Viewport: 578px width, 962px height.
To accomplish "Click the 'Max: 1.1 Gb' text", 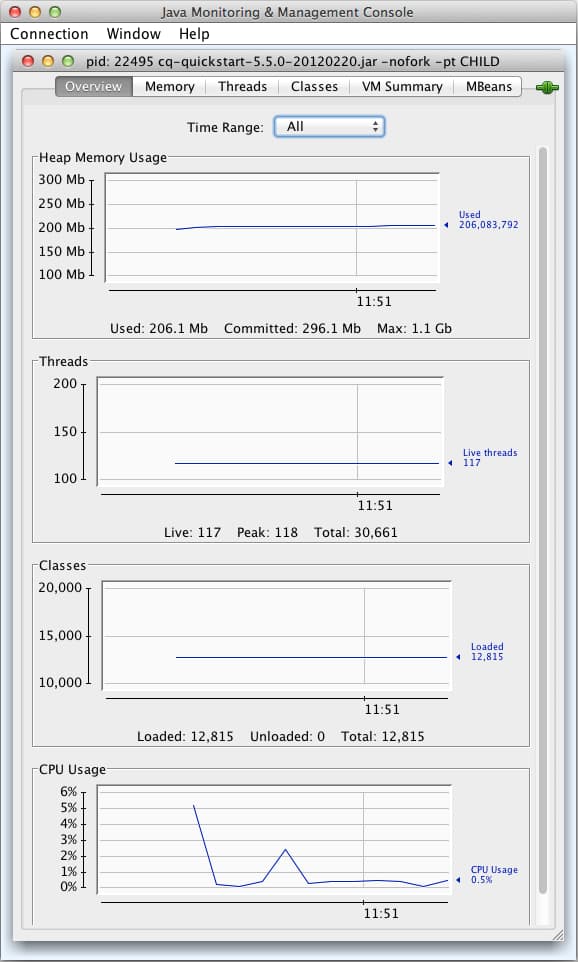I will [x=414, y=328].
